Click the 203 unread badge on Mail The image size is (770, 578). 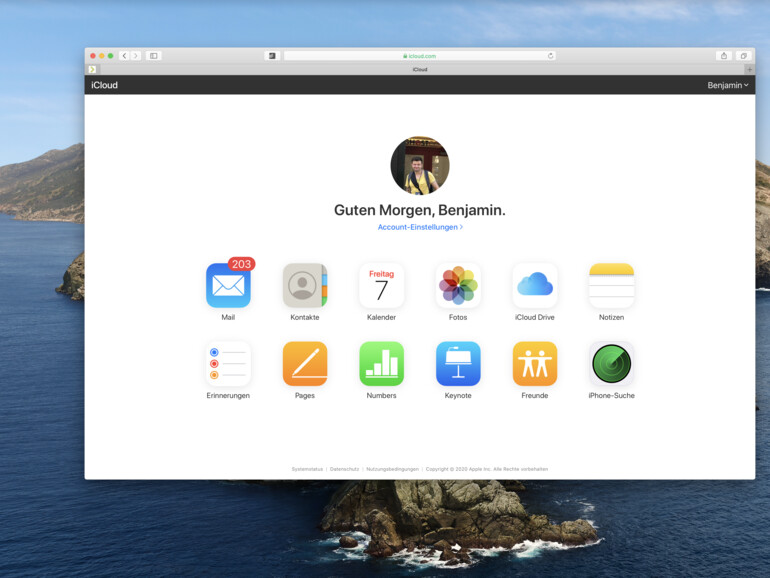click(x=241, y=264)
